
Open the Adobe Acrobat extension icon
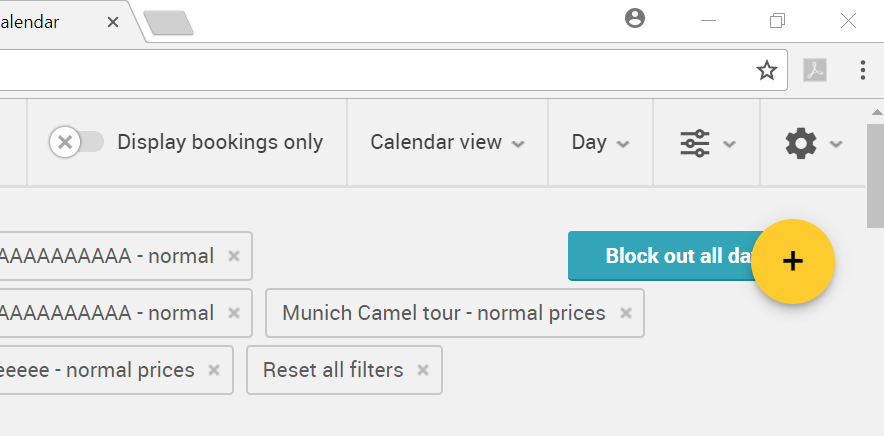tap(815, 71)
